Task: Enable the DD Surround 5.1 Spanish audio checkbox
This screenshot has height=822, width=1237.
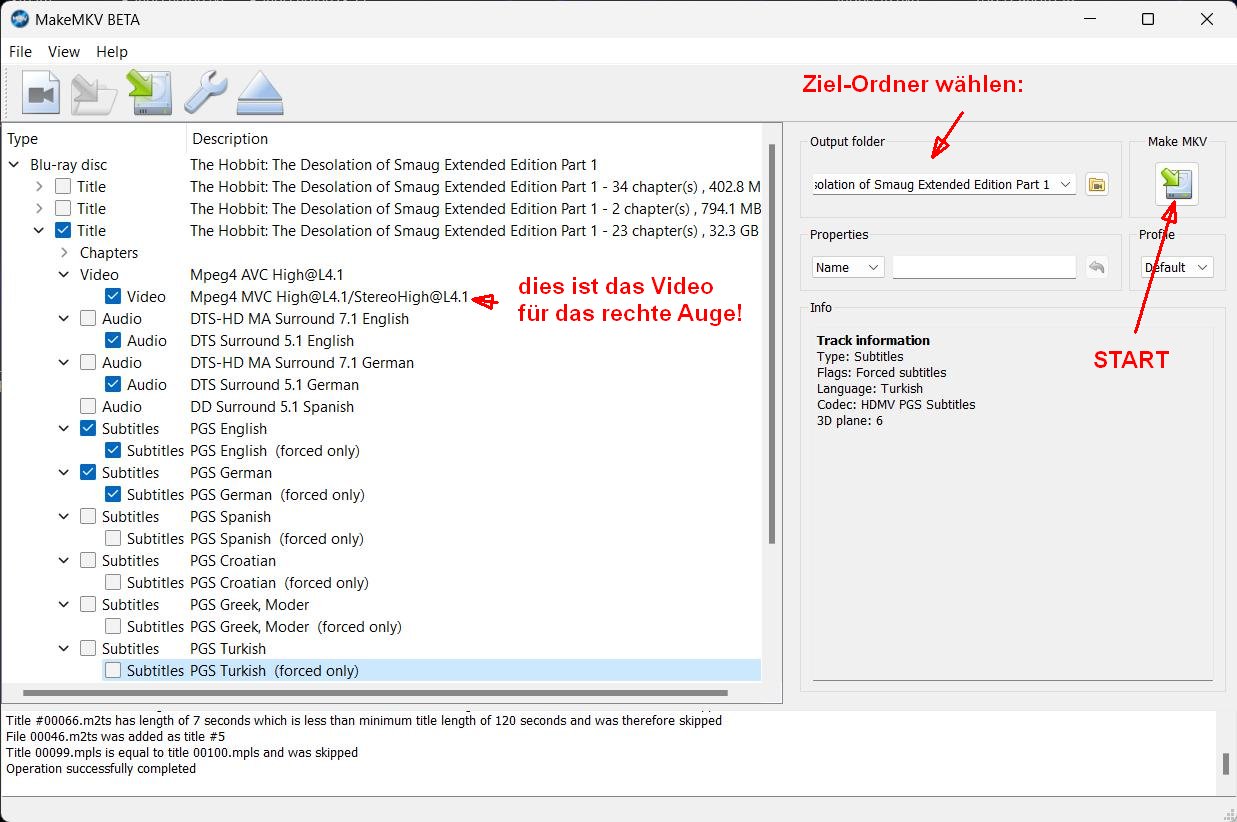Action: 88,407
